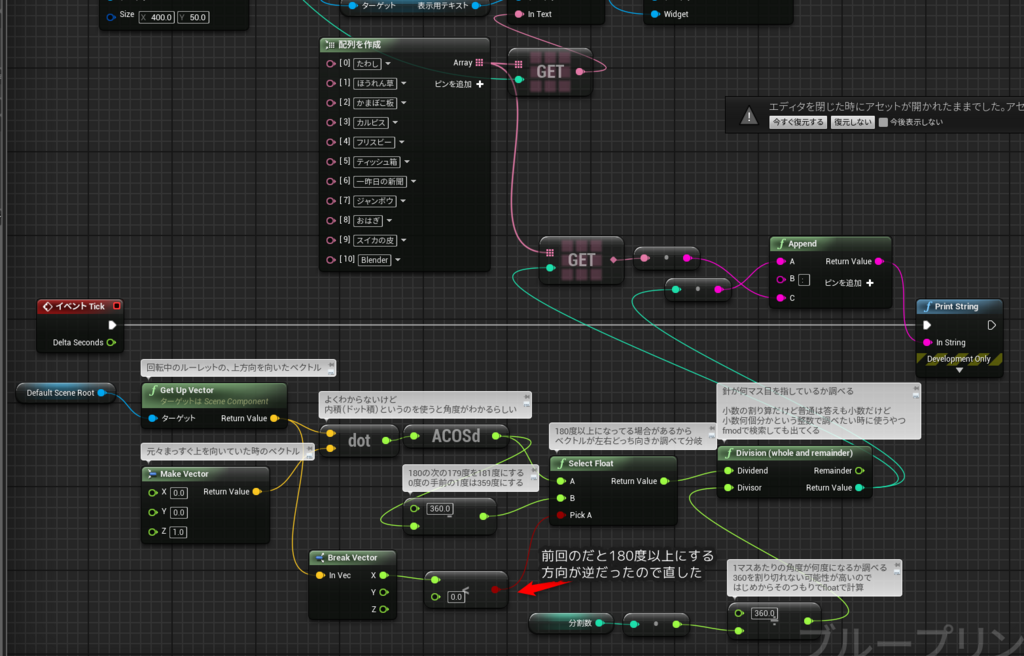Click the In String pin on Print String
The image size is (1024, 656).
[x=927, y=342]
